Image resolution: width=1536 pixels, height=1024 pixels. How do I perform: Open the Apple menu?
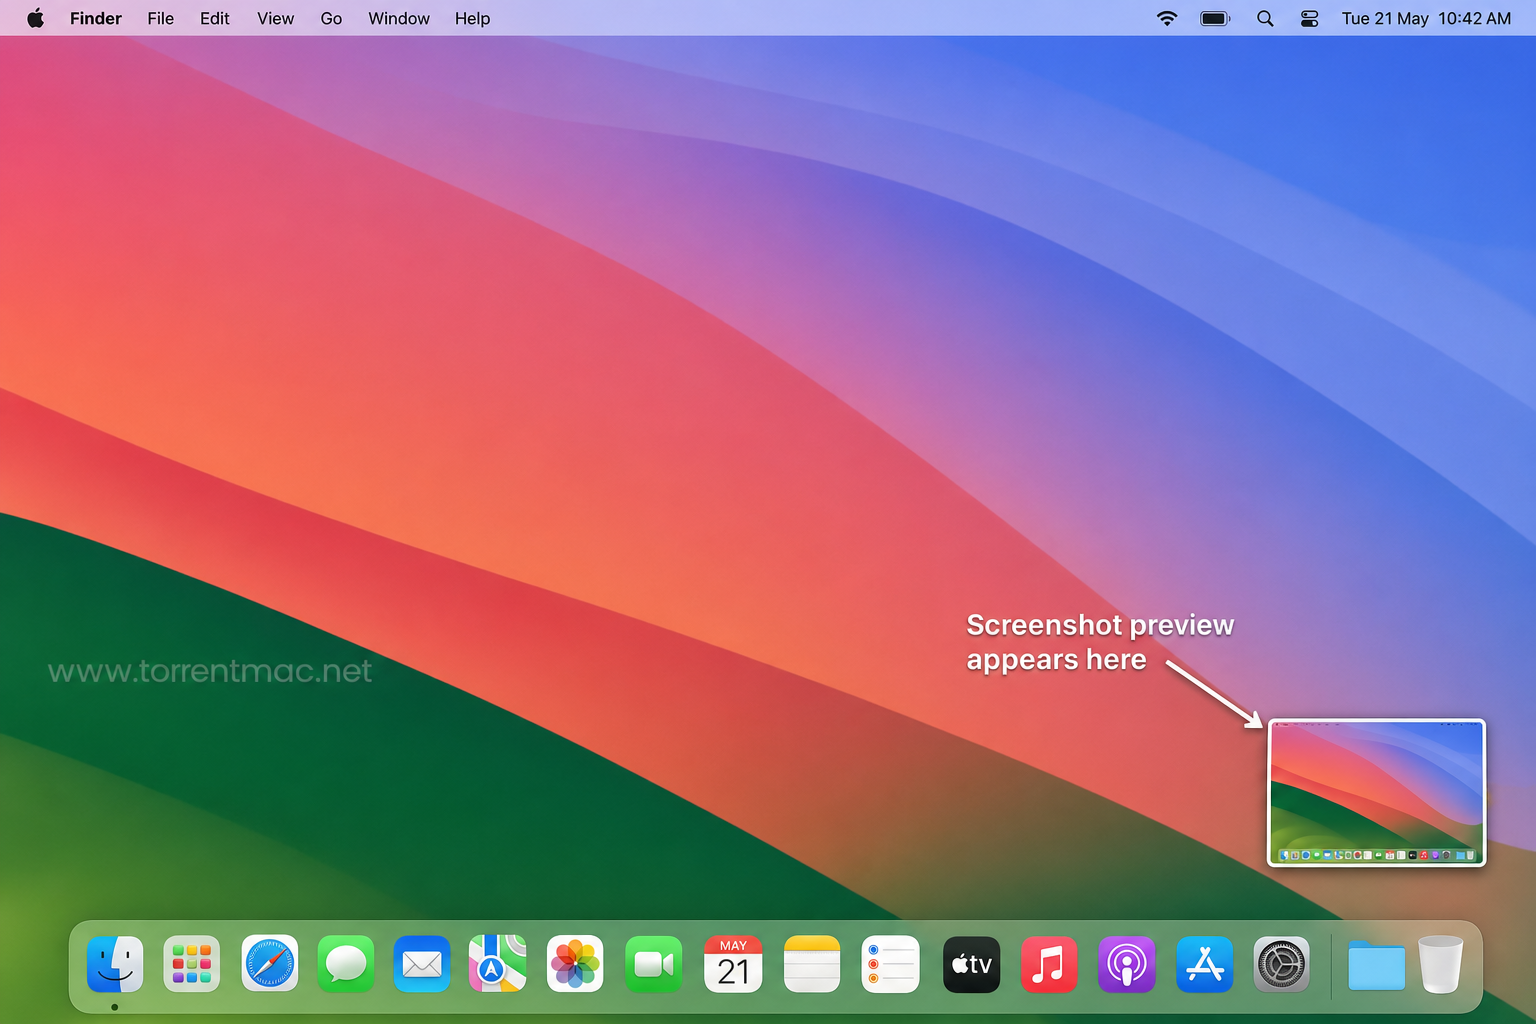coord(35,18)
